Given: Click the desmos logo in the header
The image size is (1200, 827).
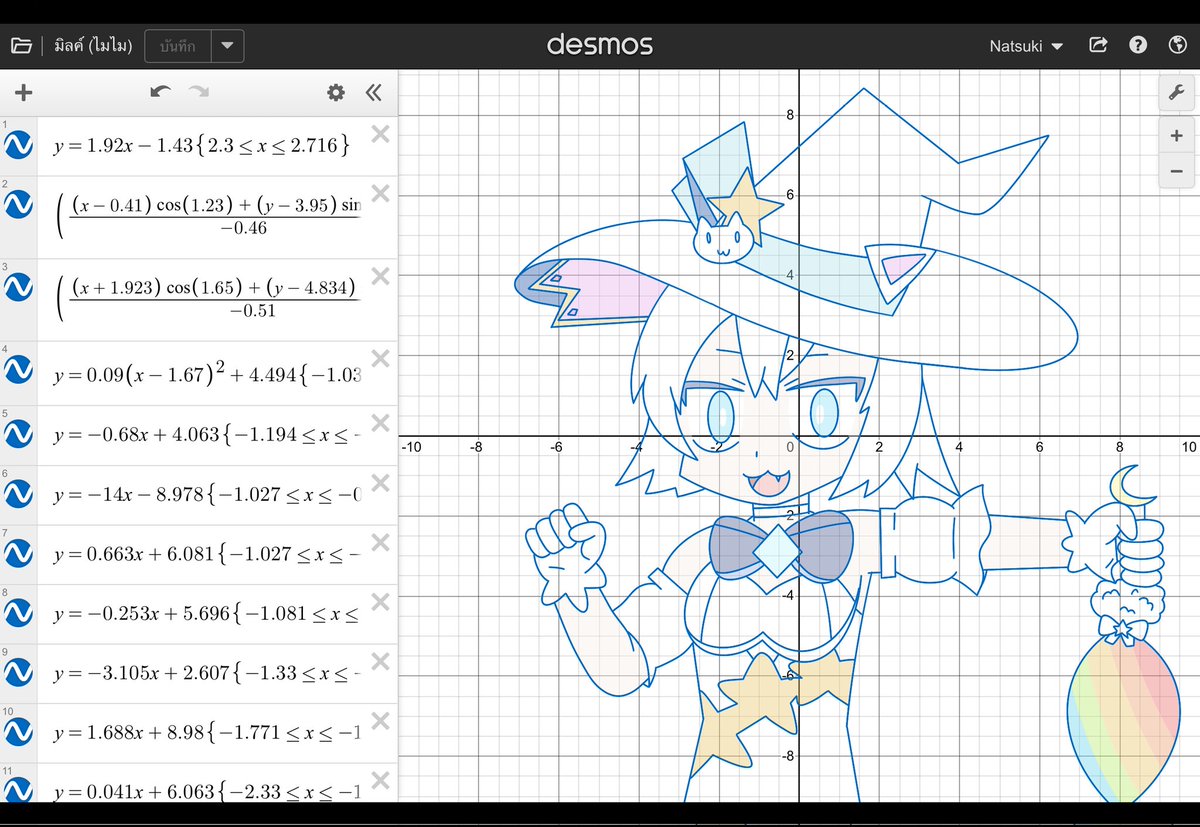Looking at the screenshot, I should pyautogui.click(x=599, y=44).
